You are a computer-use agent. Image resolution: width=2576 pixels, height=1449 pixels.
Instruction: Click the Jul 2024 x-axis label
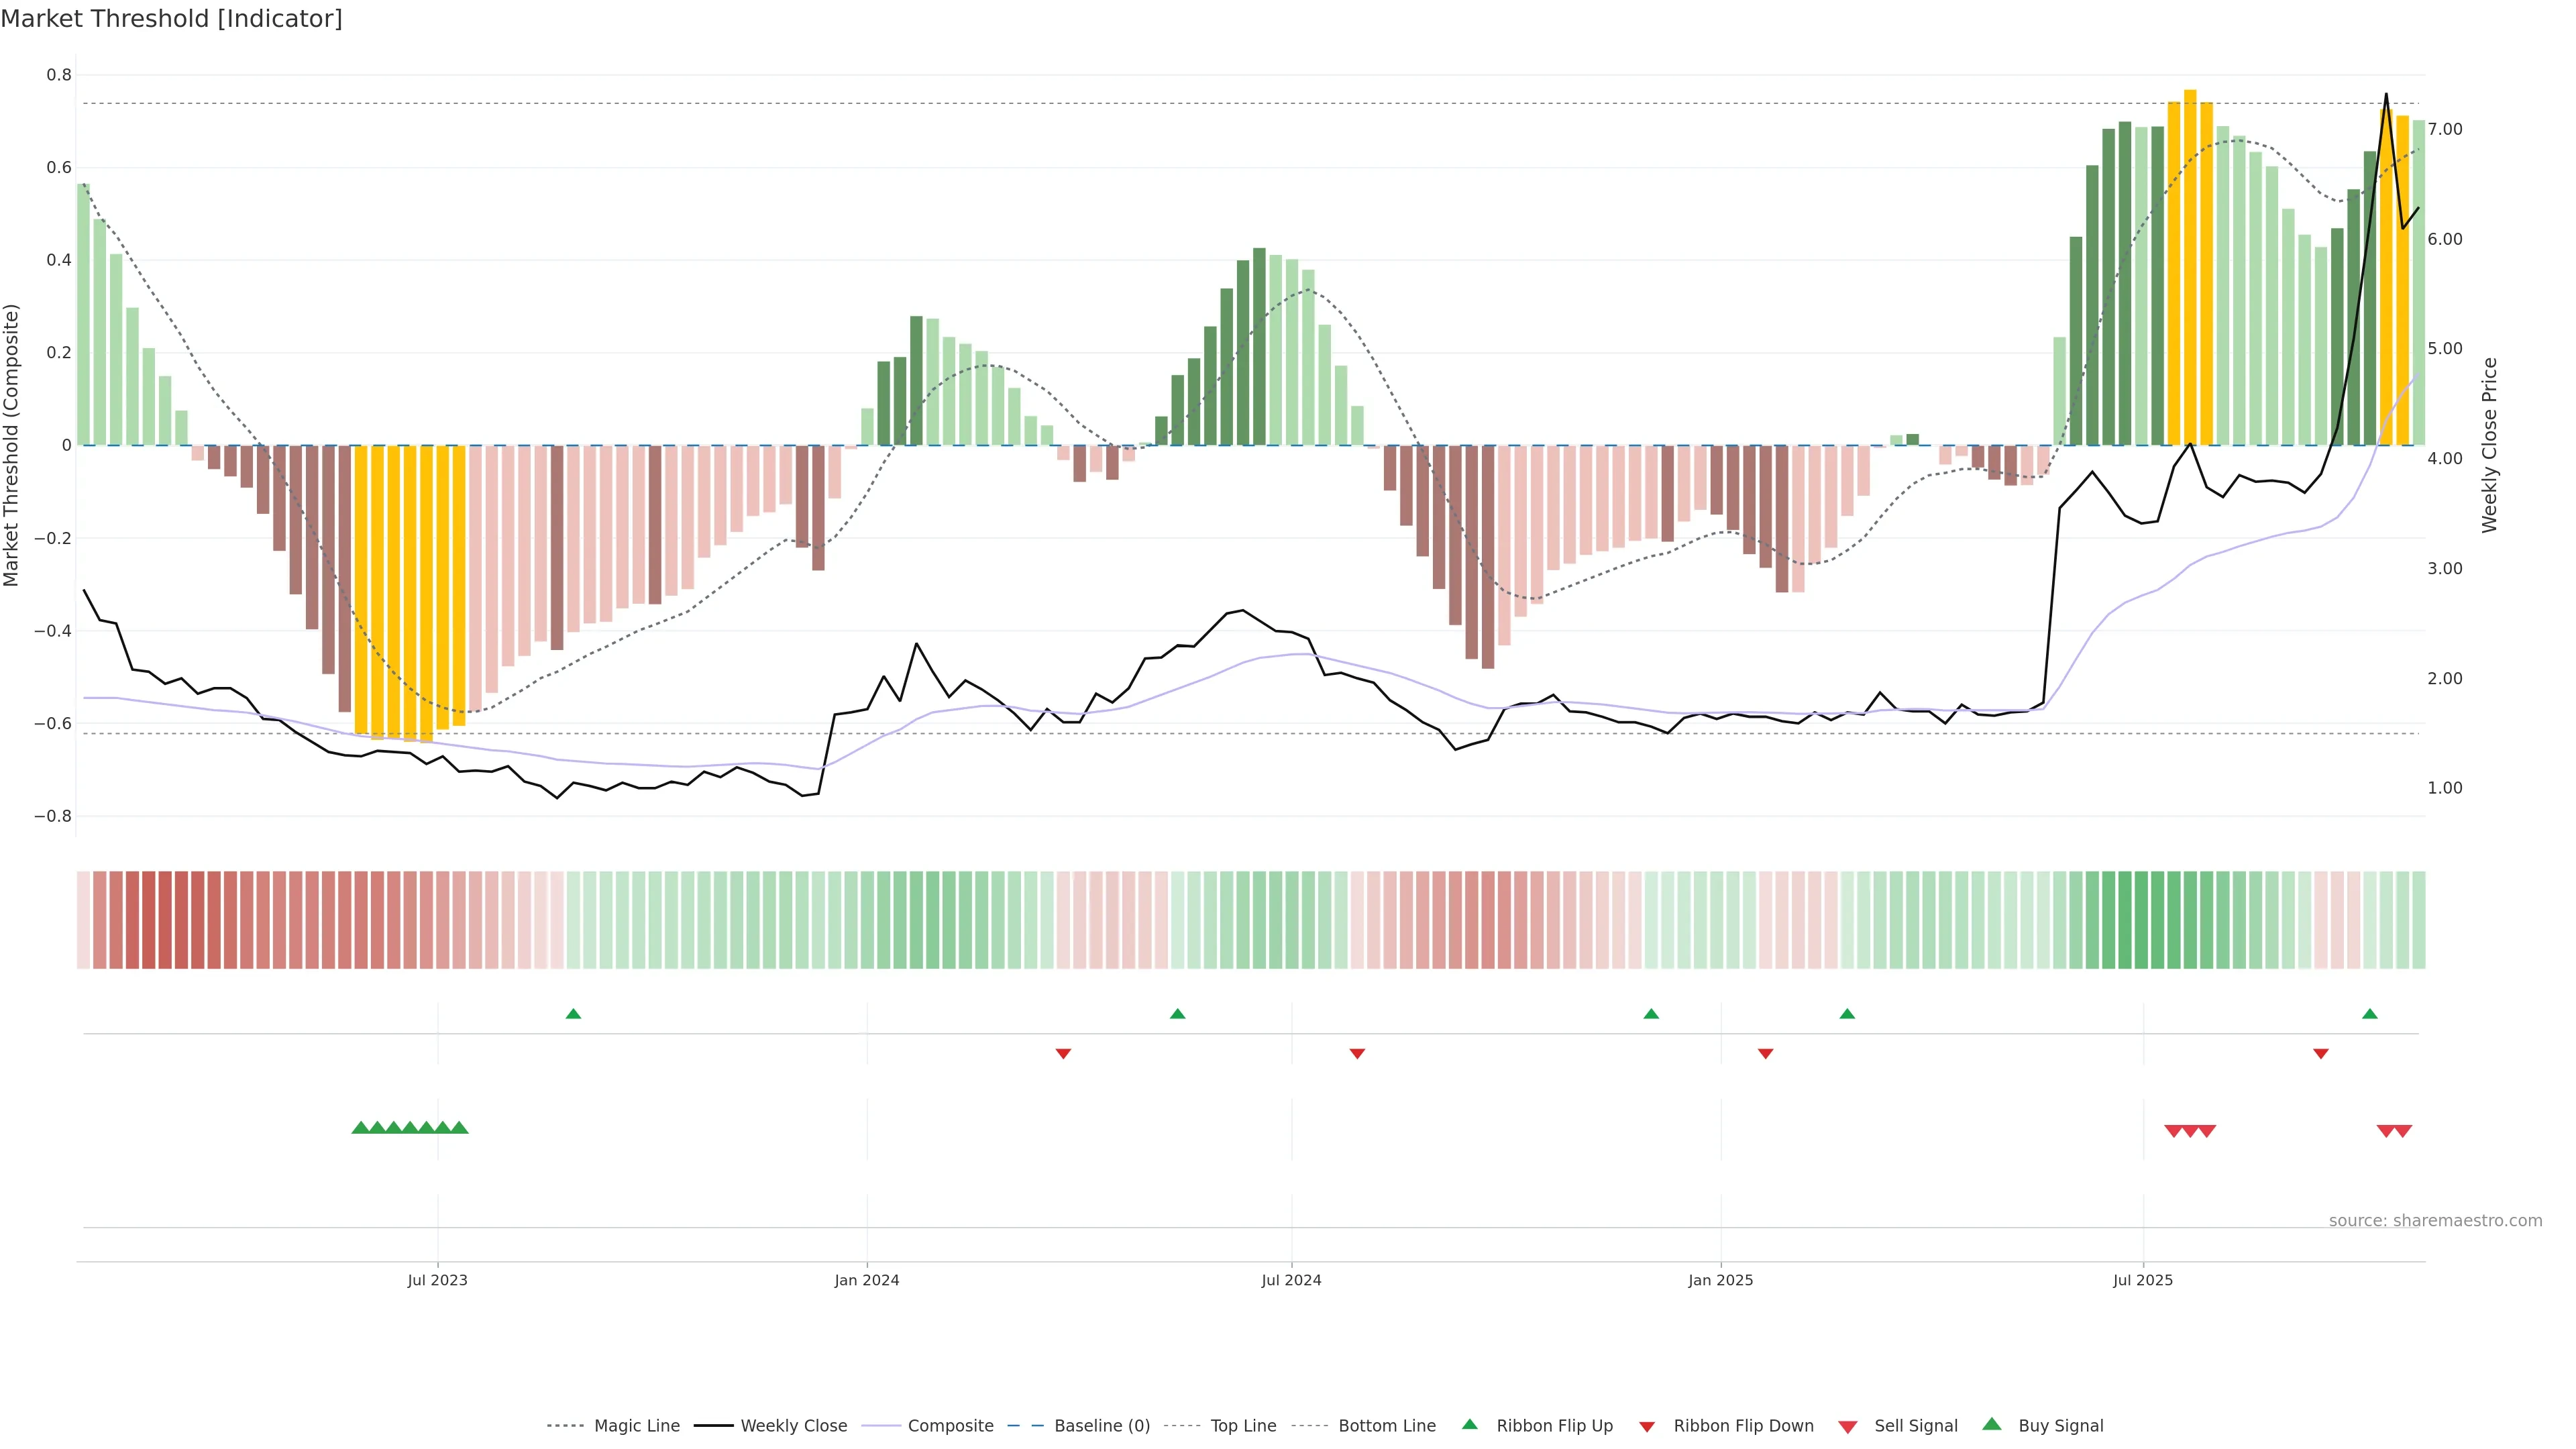click(x=1291, y=1280)
